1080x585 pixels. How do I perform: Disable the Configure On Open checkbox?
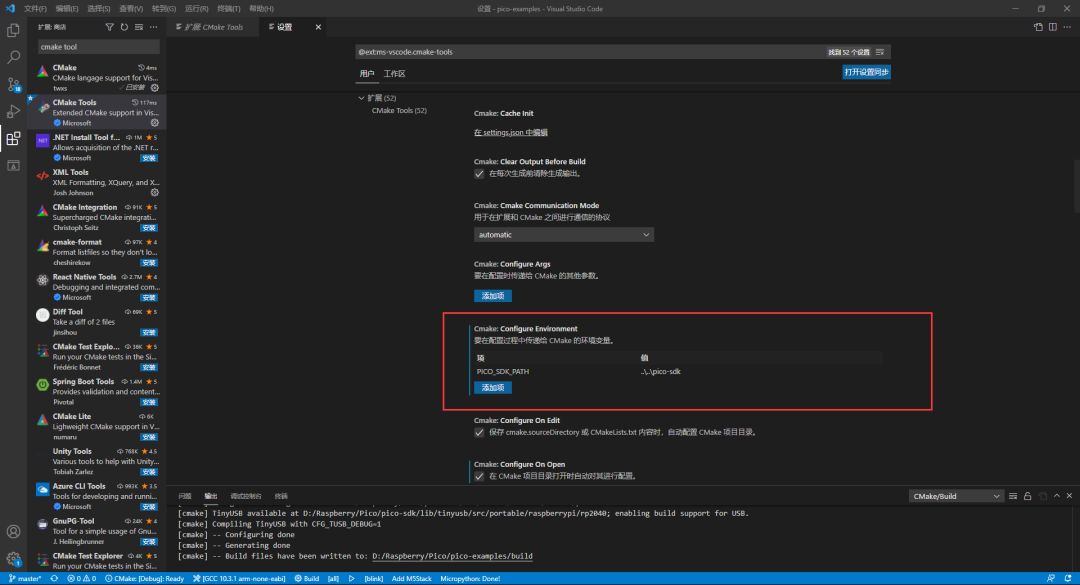pos(479,476)
